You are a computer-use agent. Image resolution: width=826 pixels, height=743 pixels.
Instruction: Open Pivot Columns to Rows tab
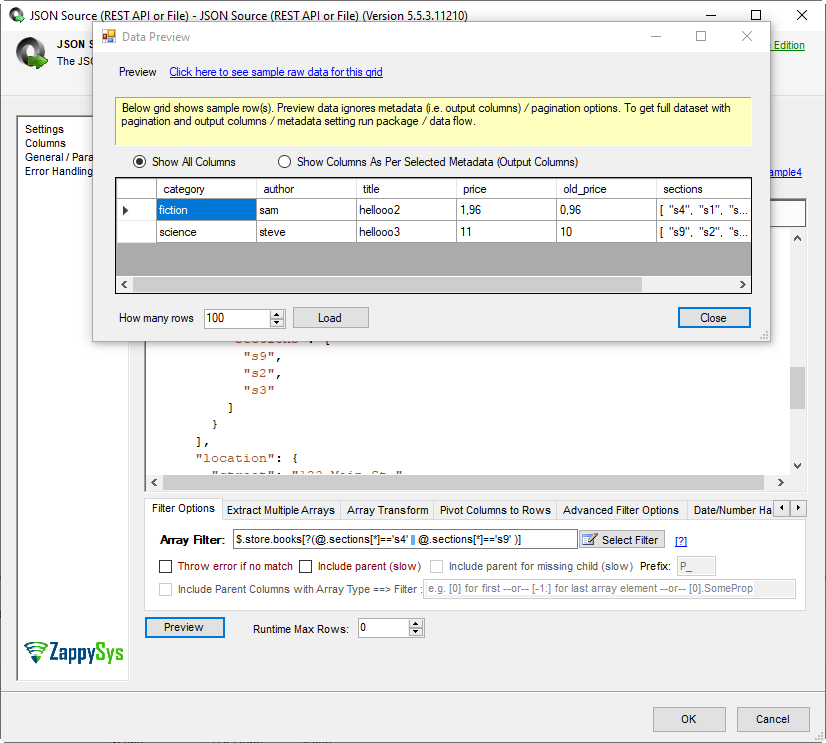(495, 510)
